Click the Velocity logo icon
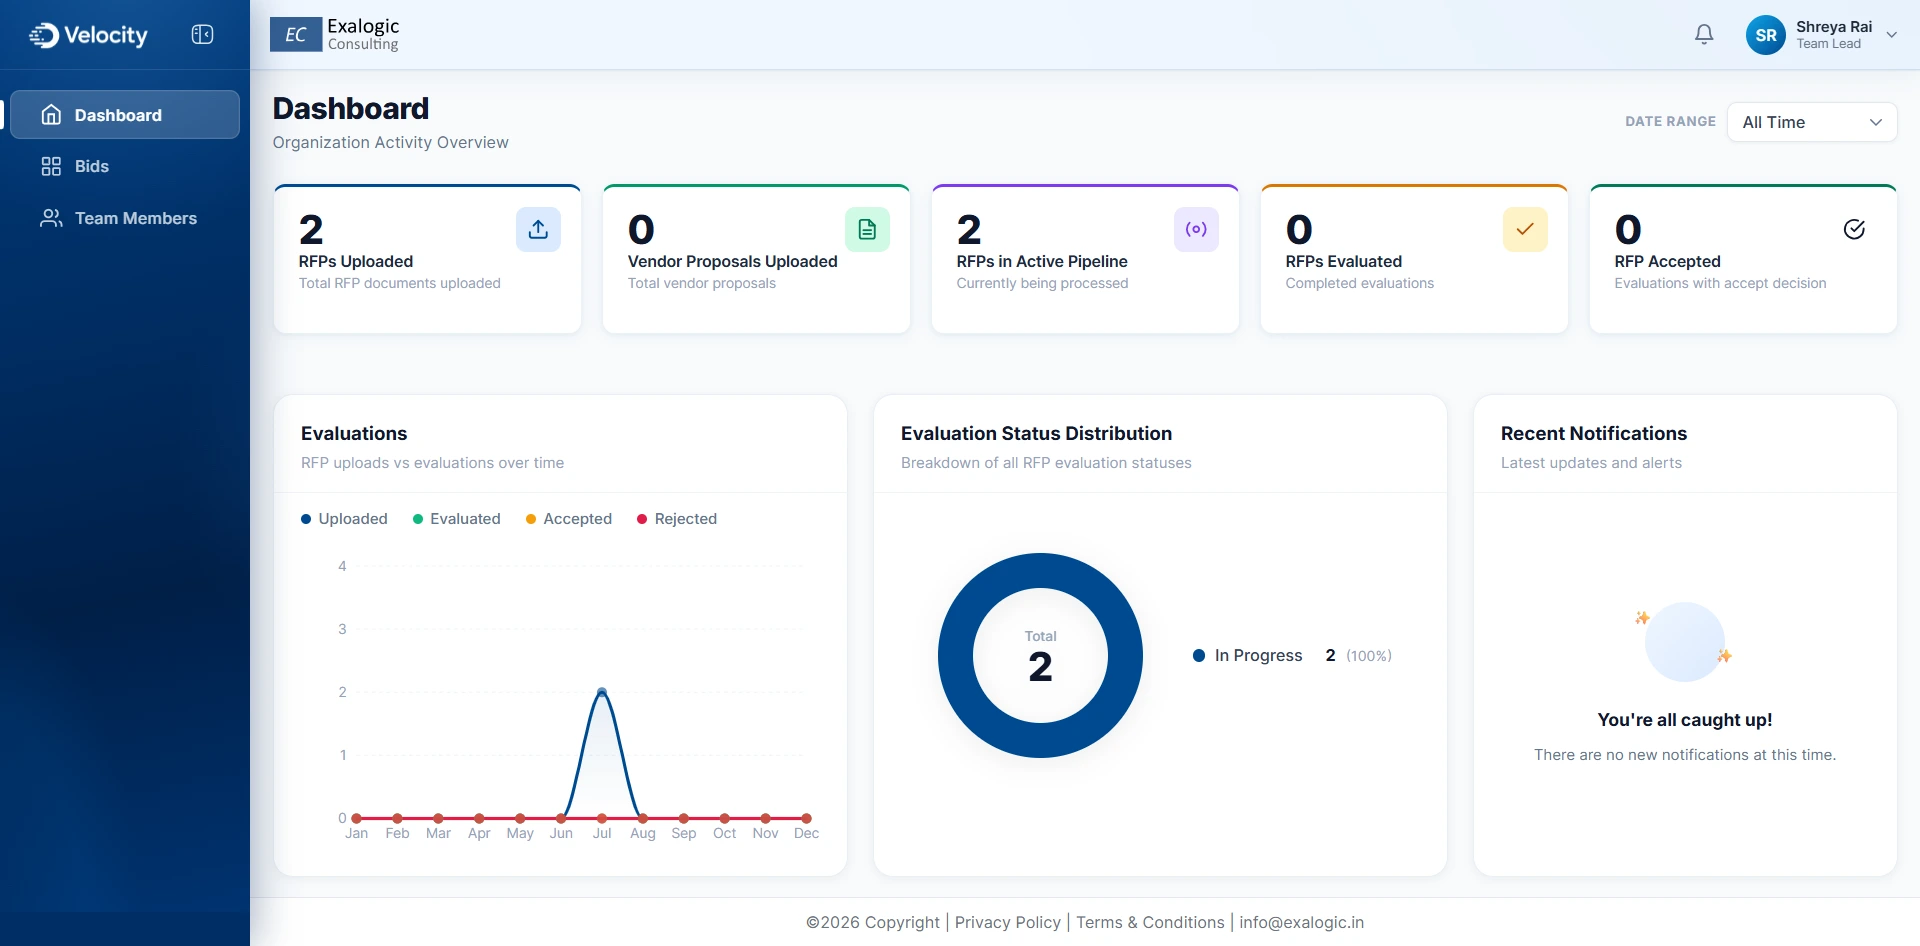 click(x=44, y=35)
